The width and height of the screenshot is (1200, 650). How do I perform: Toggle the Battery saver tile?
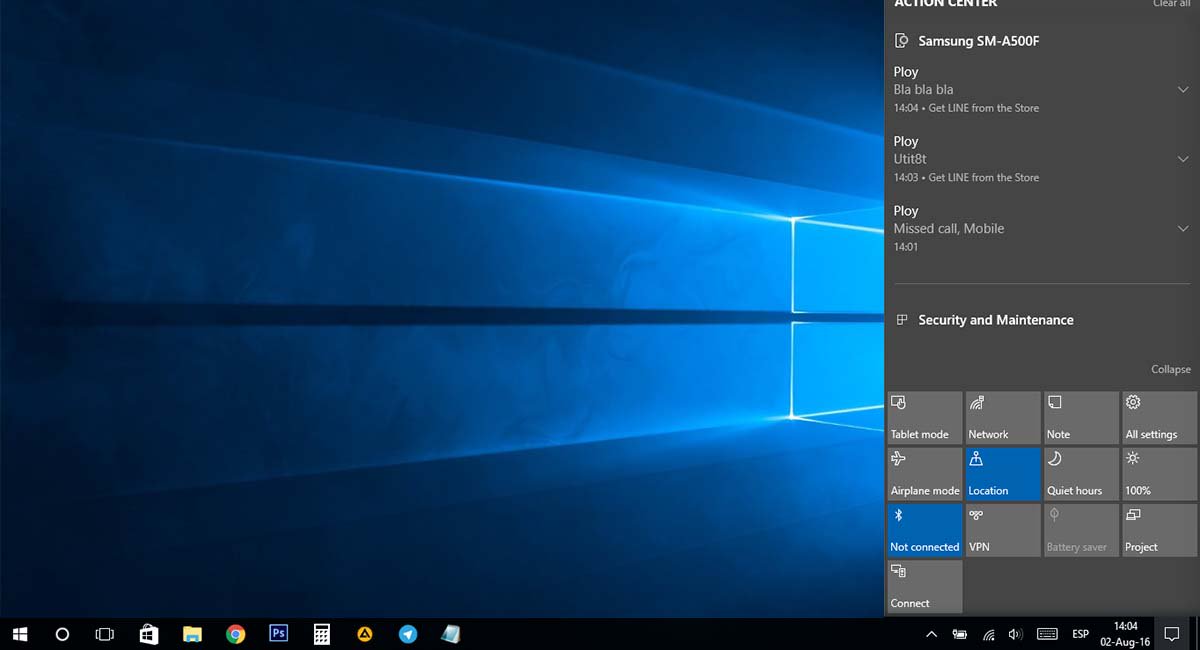(x=1081, y=529)
